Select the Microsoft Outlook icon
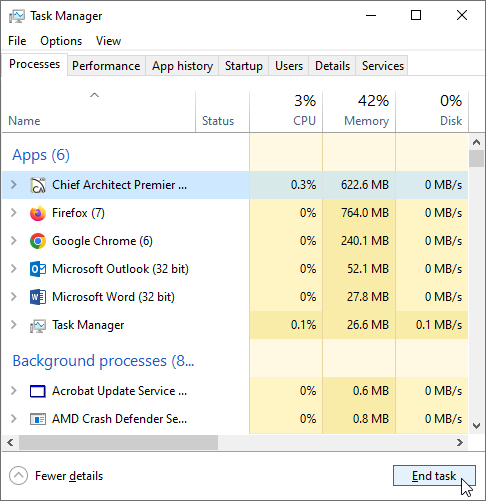Viewport: 486px width, 501px height. pyautogui.click(x=38, y=269)
